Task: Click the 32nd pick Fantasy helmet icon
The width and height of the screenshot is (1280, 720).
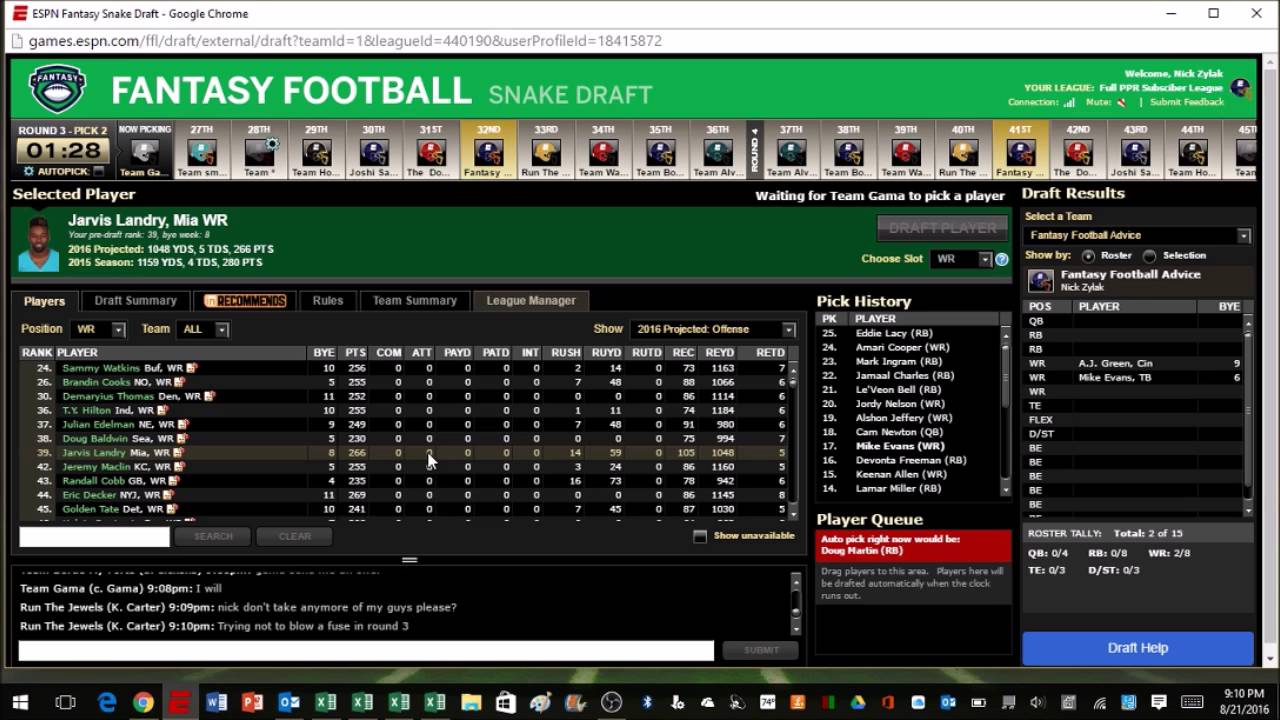Action: (489, 153)
